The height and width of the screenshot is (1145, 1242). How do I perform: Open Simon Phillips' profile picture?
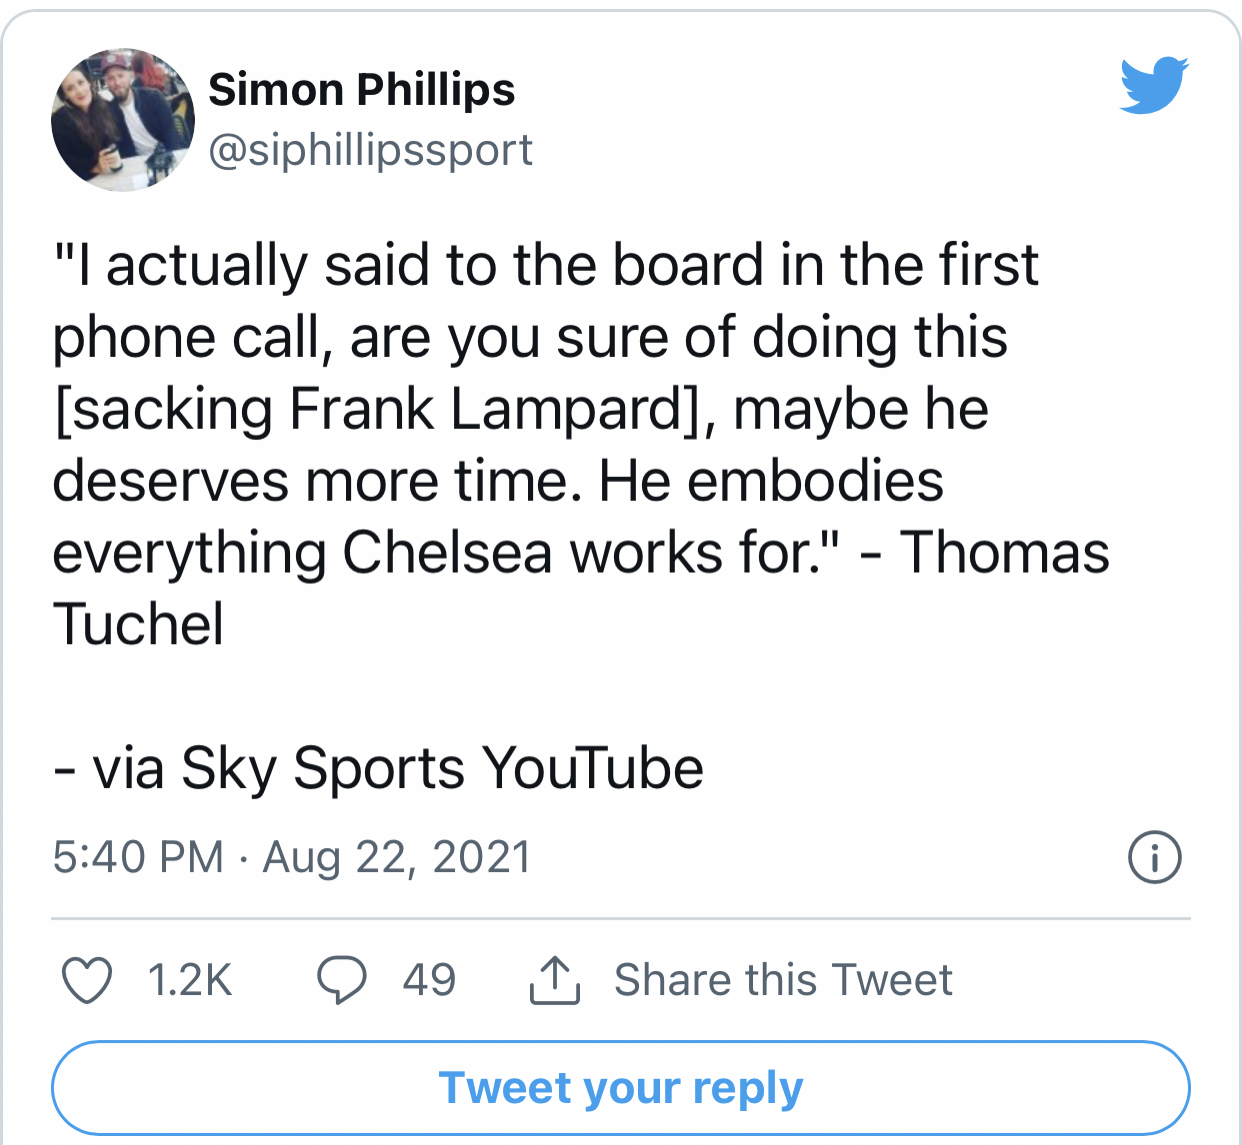[x=123, y=120]
